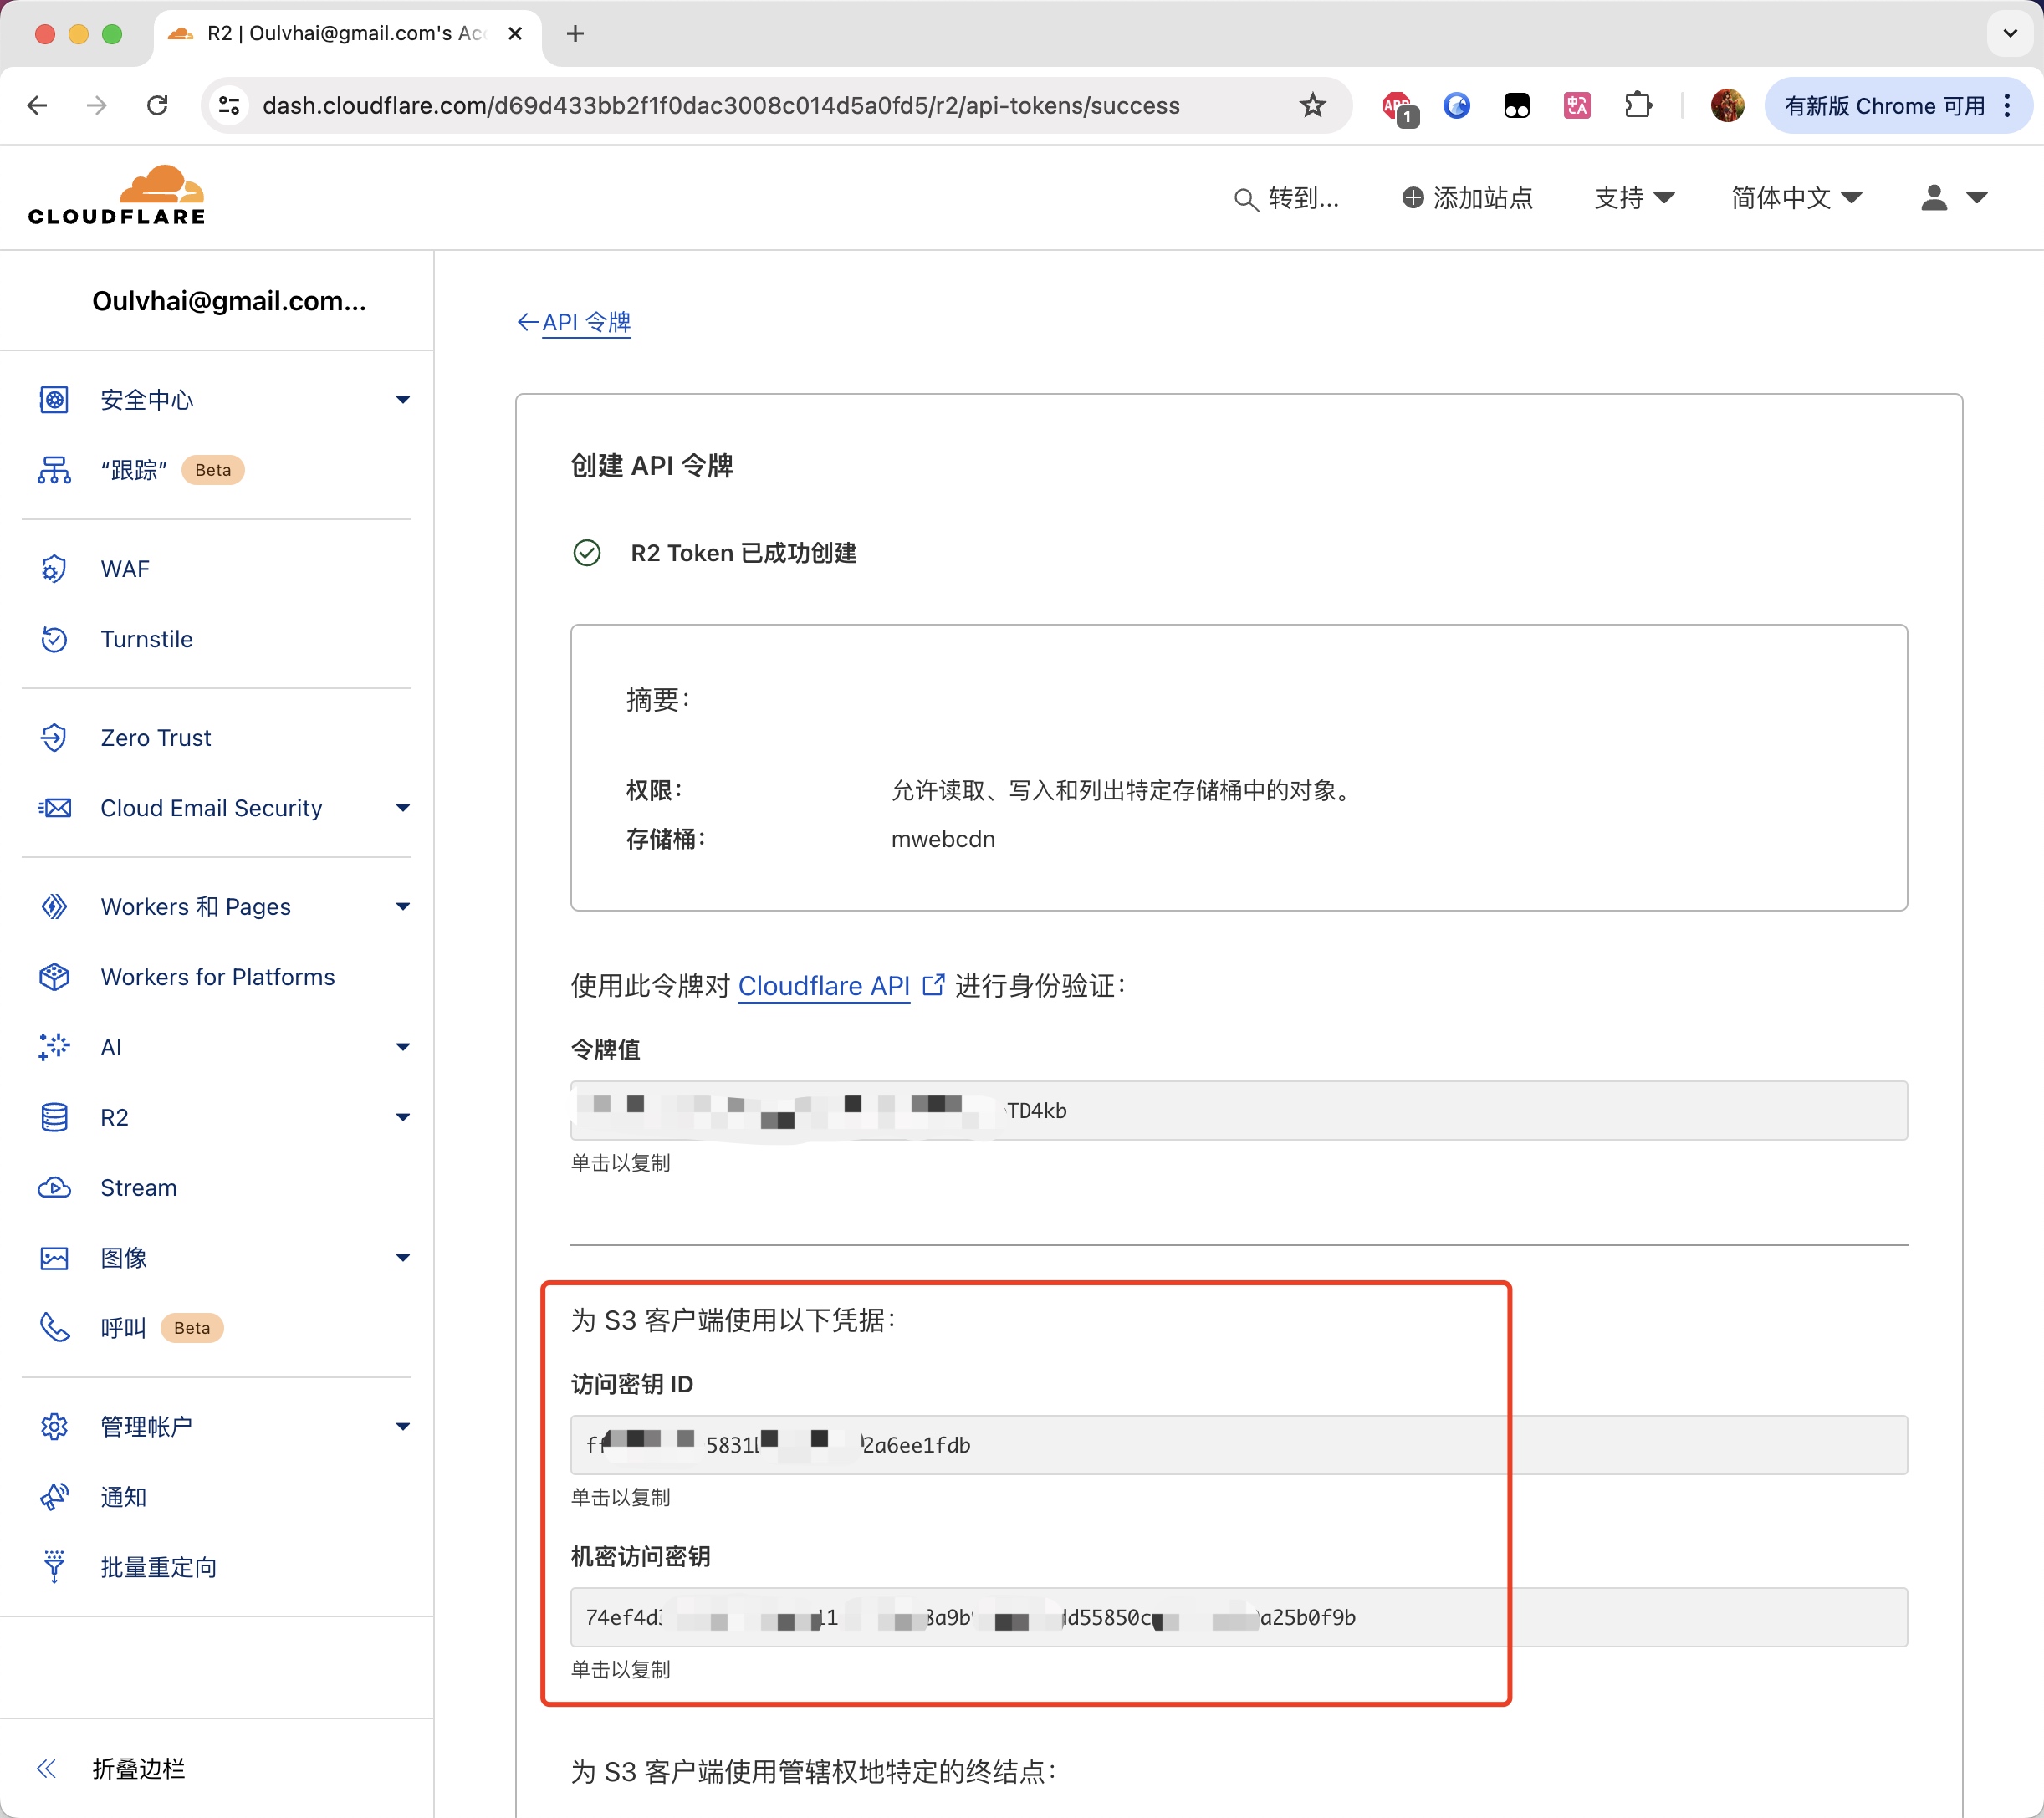Open the Cloudflare API documentation link

[x=823, y=986]
